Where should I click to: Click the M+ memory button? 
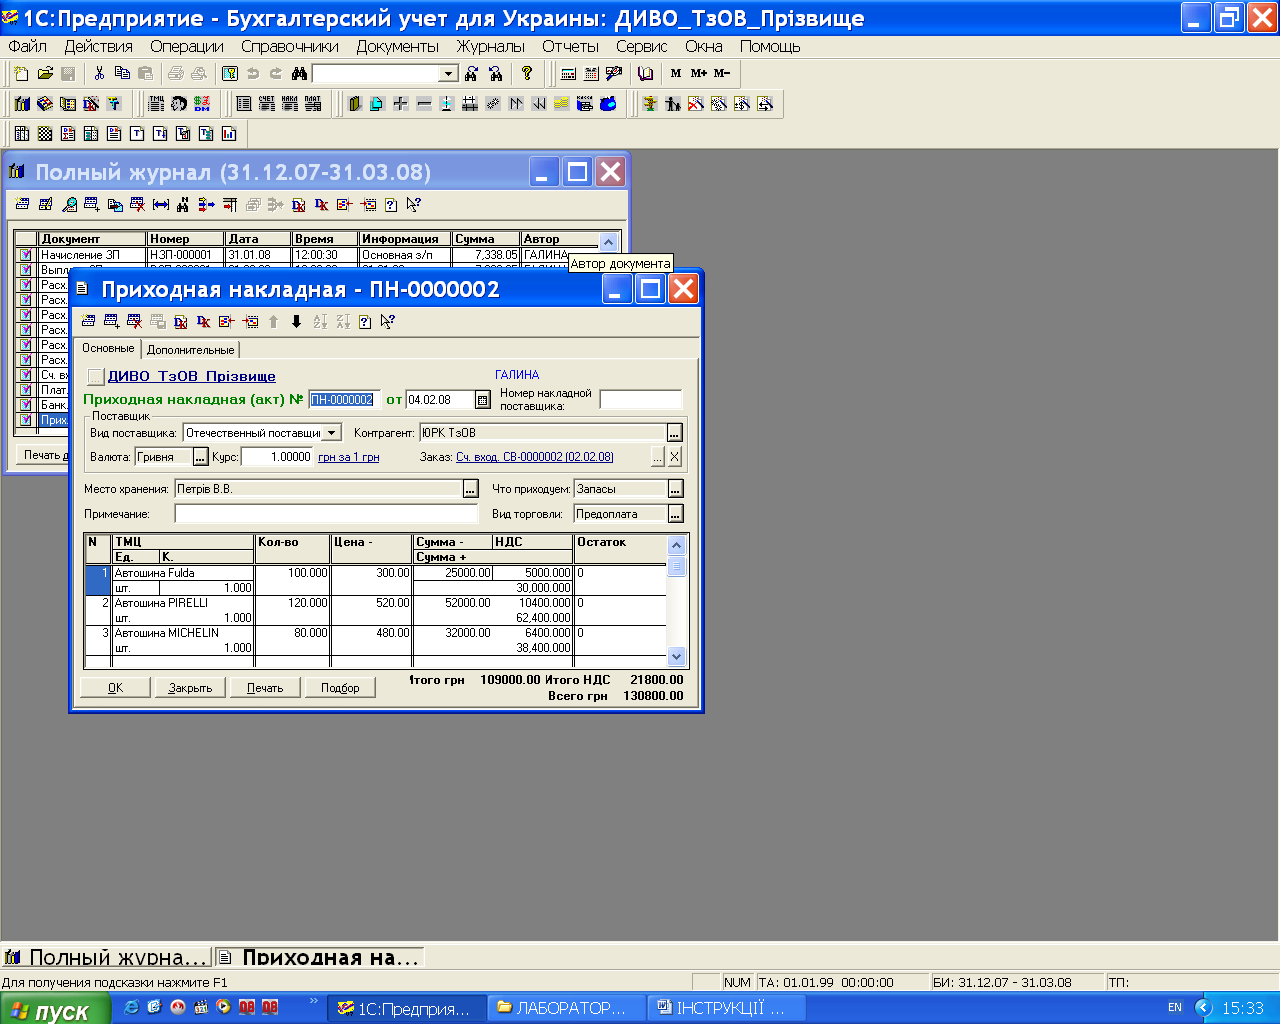coord(698,73)
